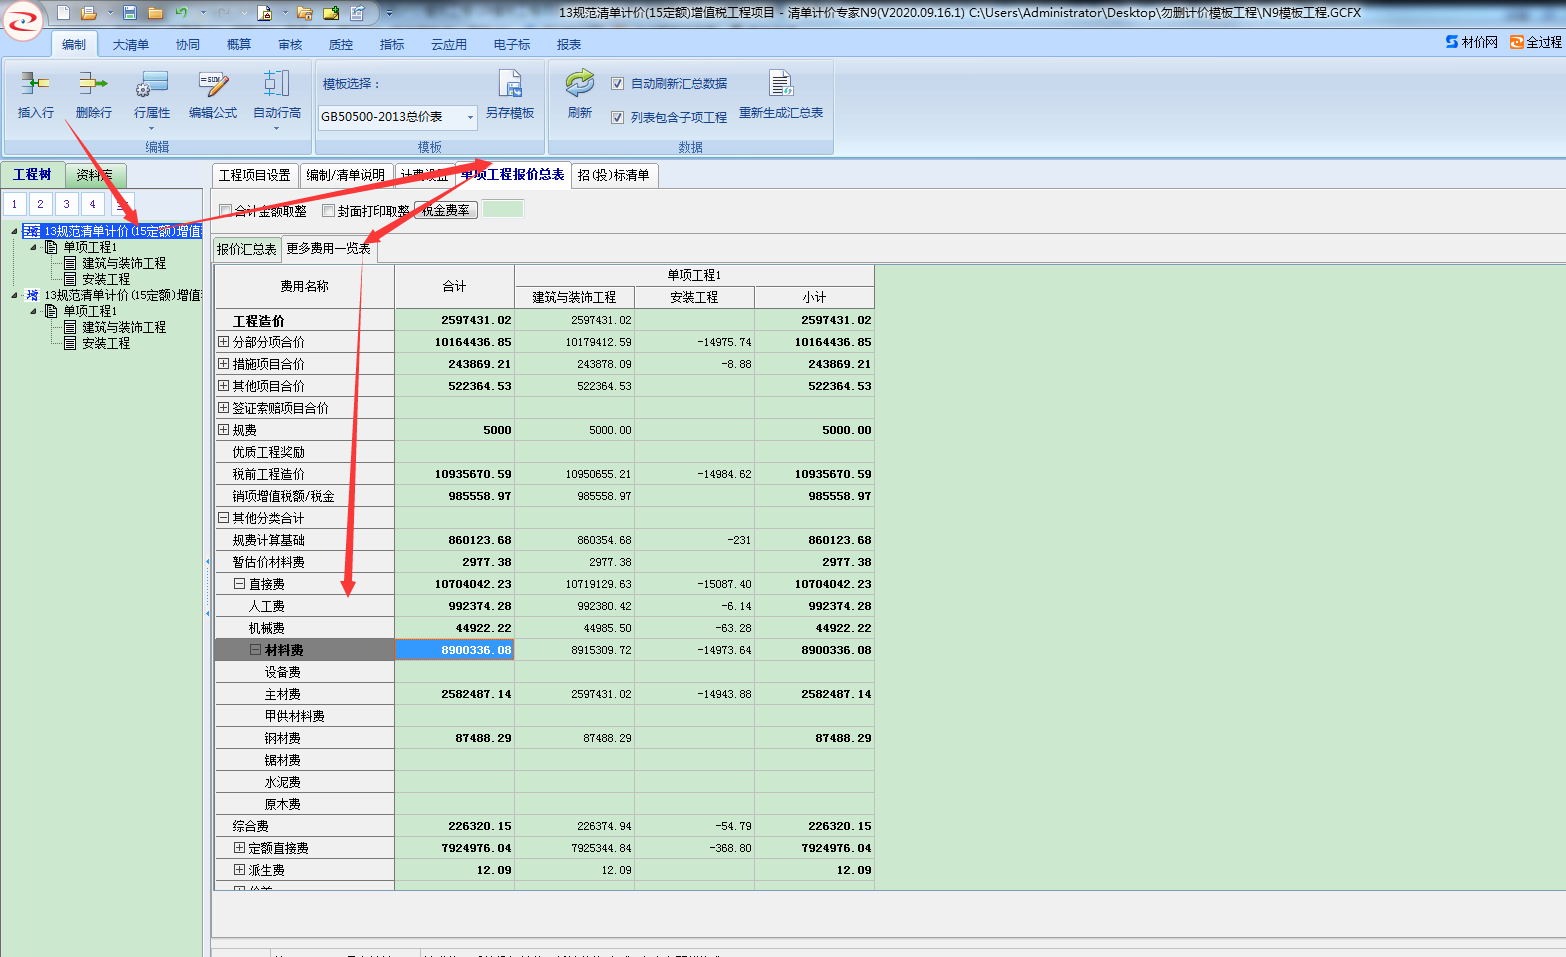Switch to the 资料库 panel tab
The height and width of the screenshot is (957, 1566).
point(95,175)
